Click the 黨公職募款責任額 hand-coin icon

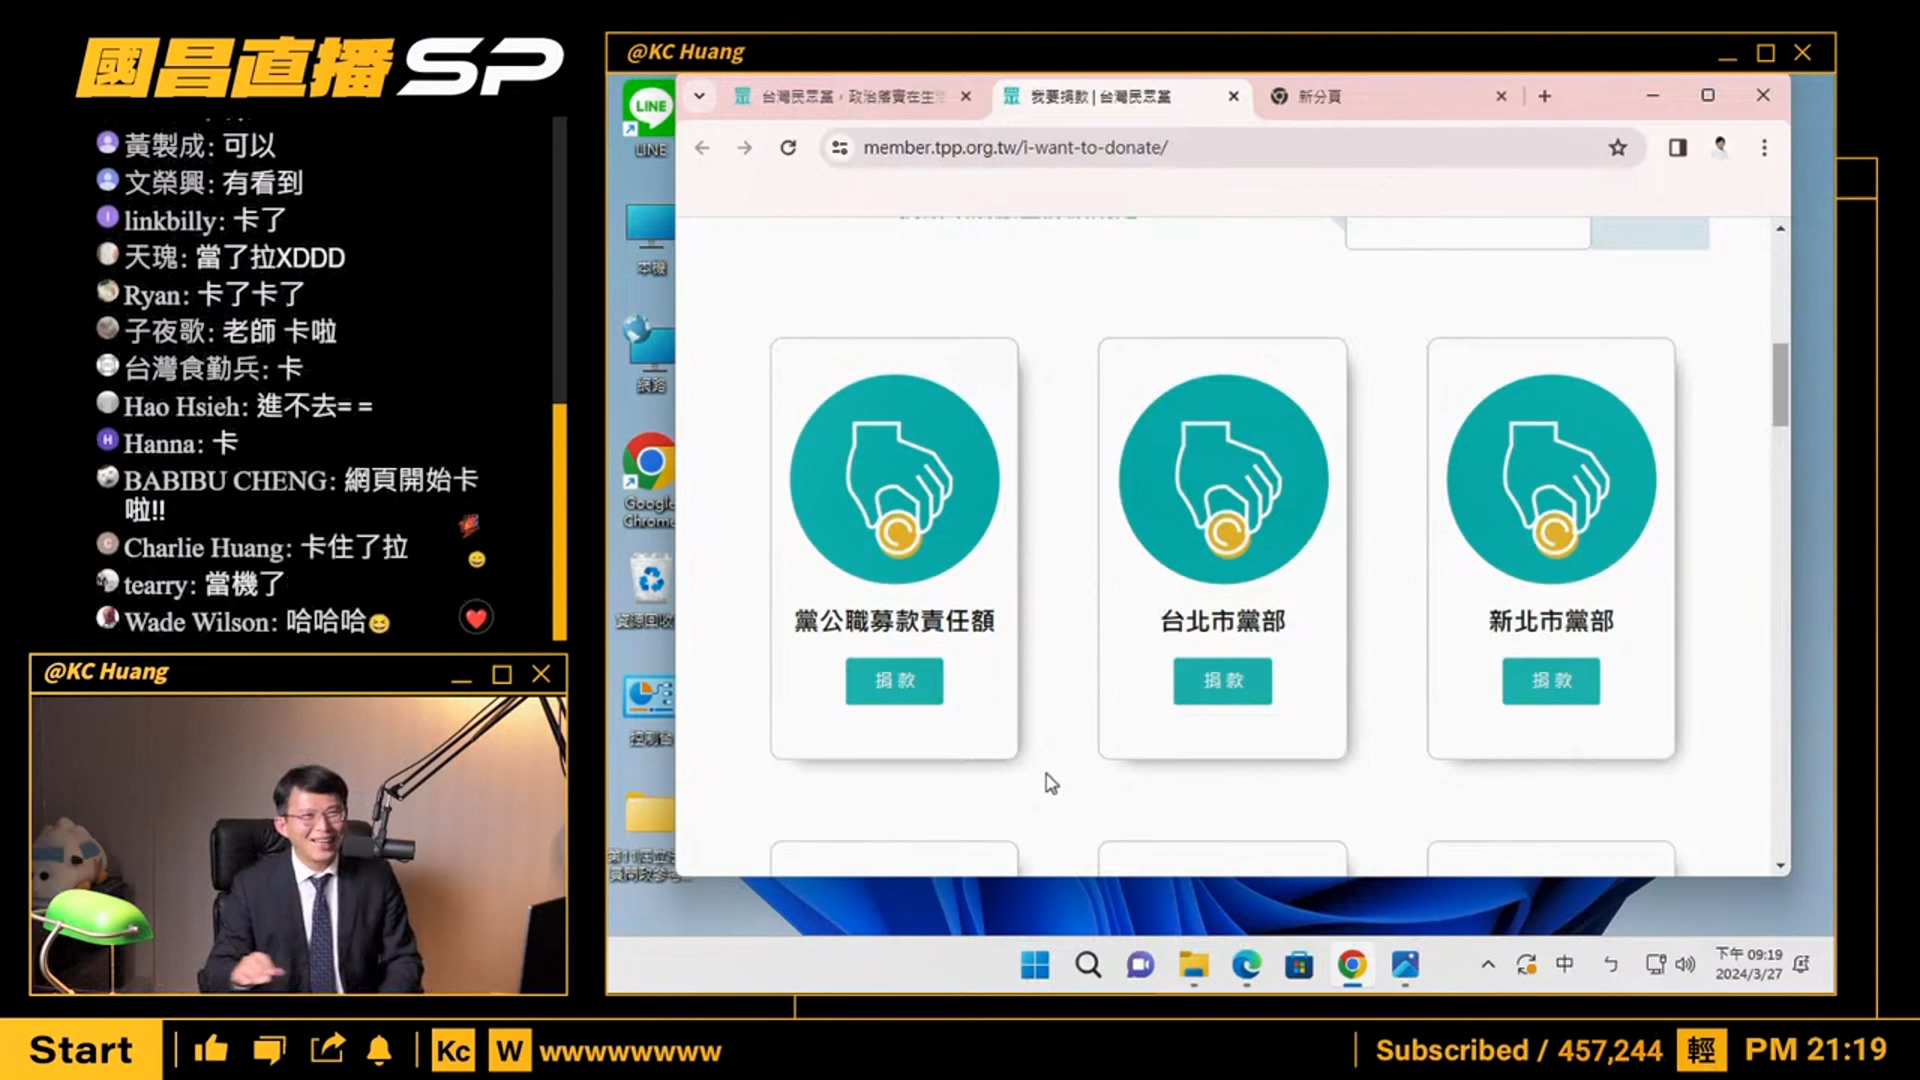coord(894,479)
